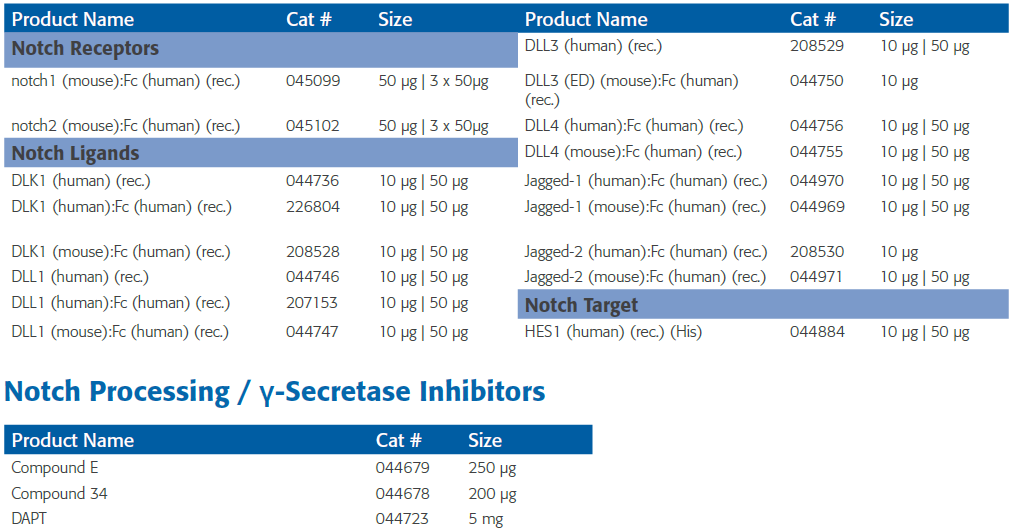This screenshot has height=531, width=1013.
Task: Click catalog number 226804
Action: pos(313,207)
